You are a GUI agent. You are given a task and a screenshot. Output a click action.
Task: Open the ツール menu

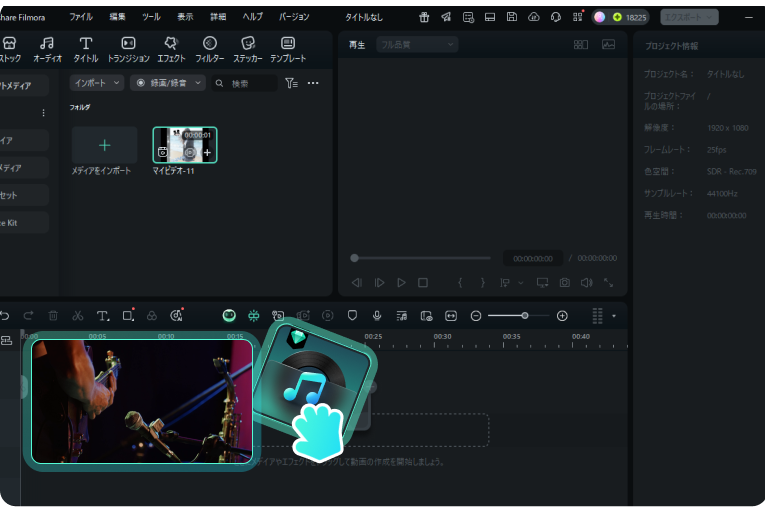click(151, 17)
